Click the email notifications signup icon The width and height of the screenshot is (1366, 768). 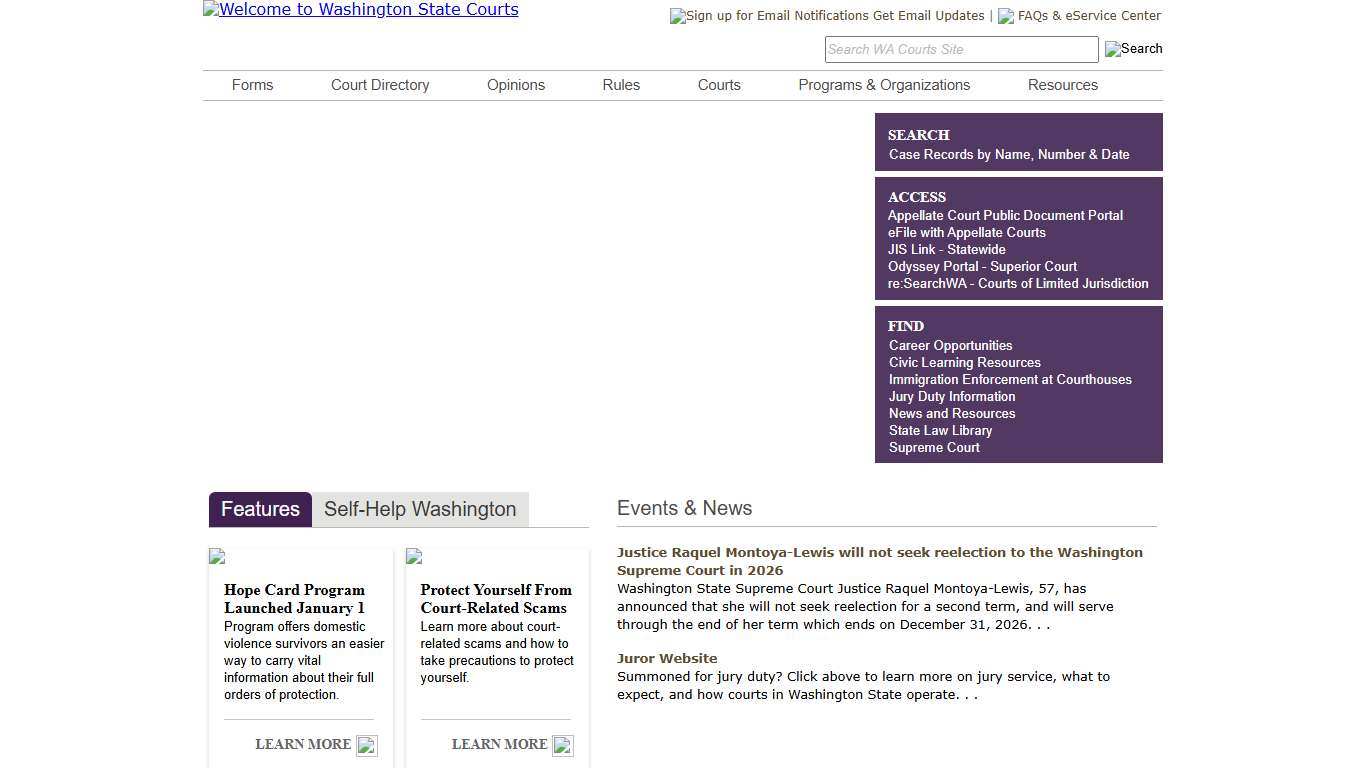point(678,16)
